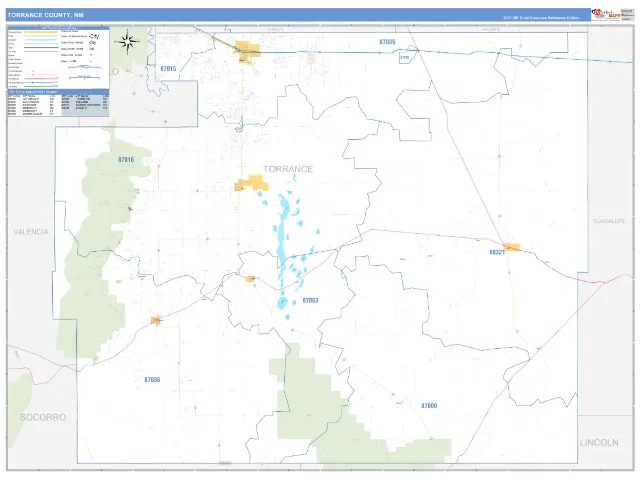Click the upper scale bar in the legend
This screenshot has height=480, width=640.
tap(84, 67)
